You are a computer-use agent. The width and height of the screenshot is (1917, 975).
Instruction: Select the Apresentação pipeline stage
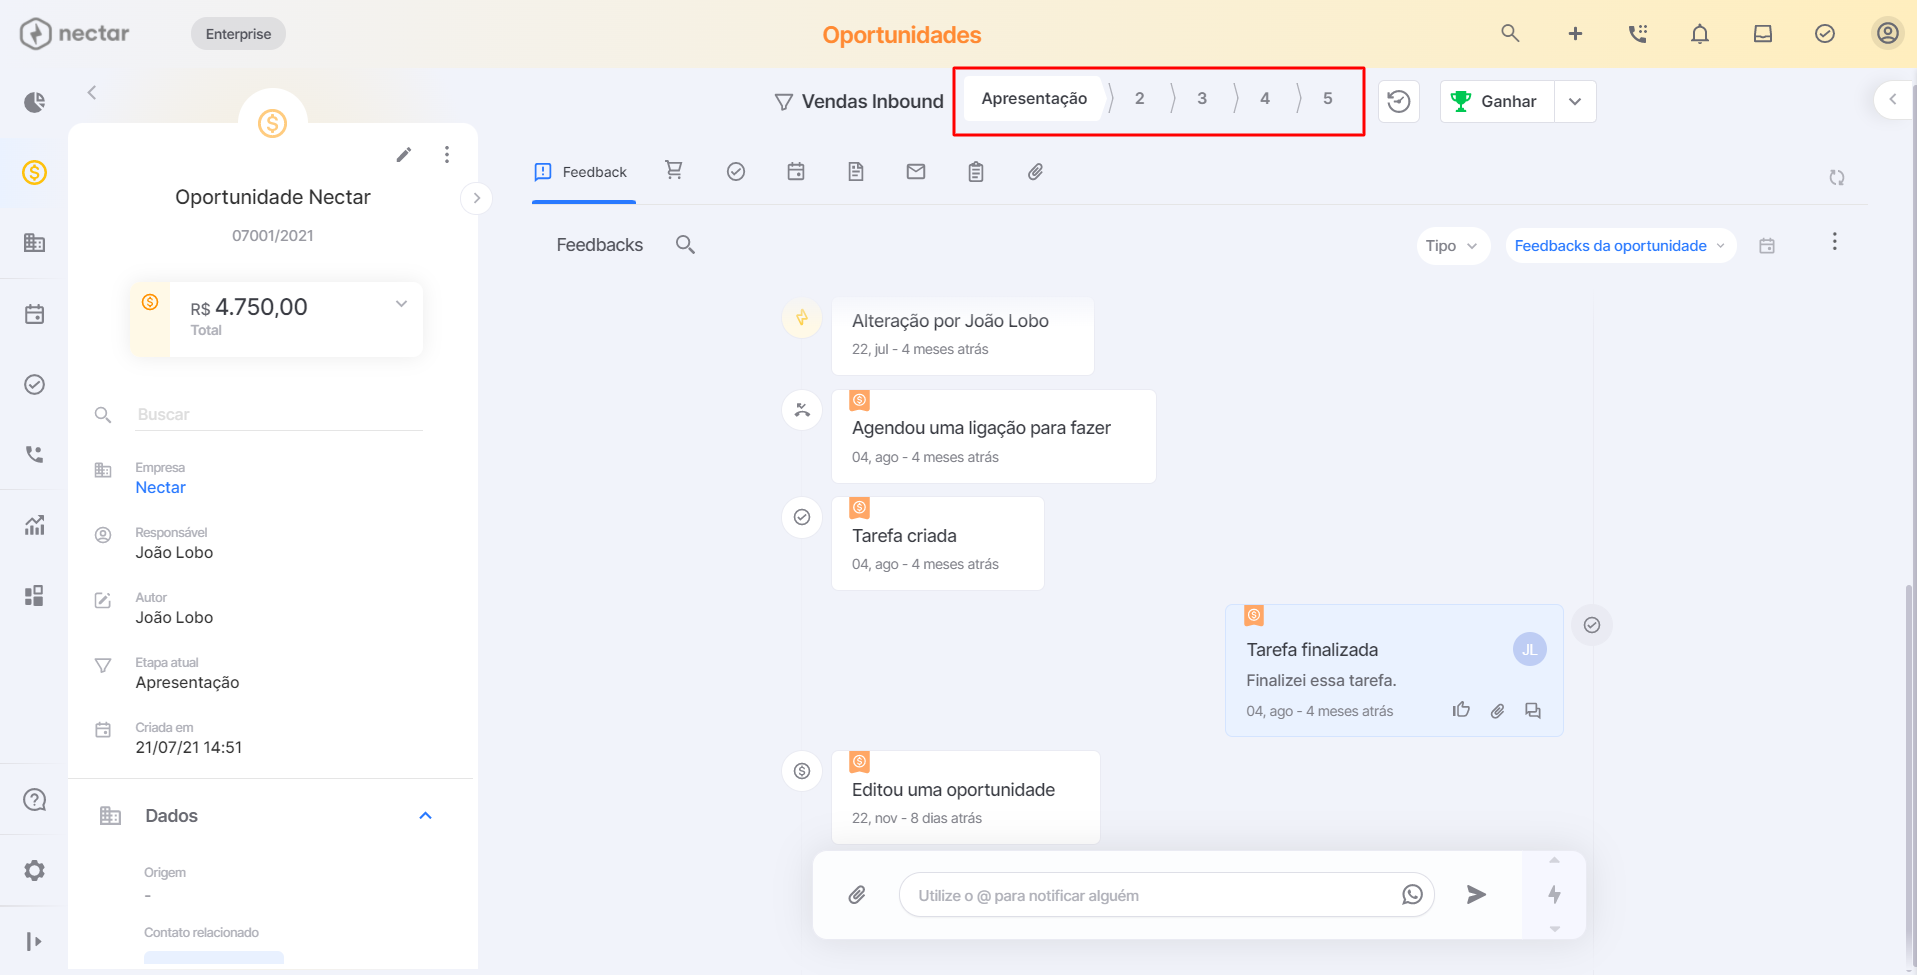[1034, 99]
